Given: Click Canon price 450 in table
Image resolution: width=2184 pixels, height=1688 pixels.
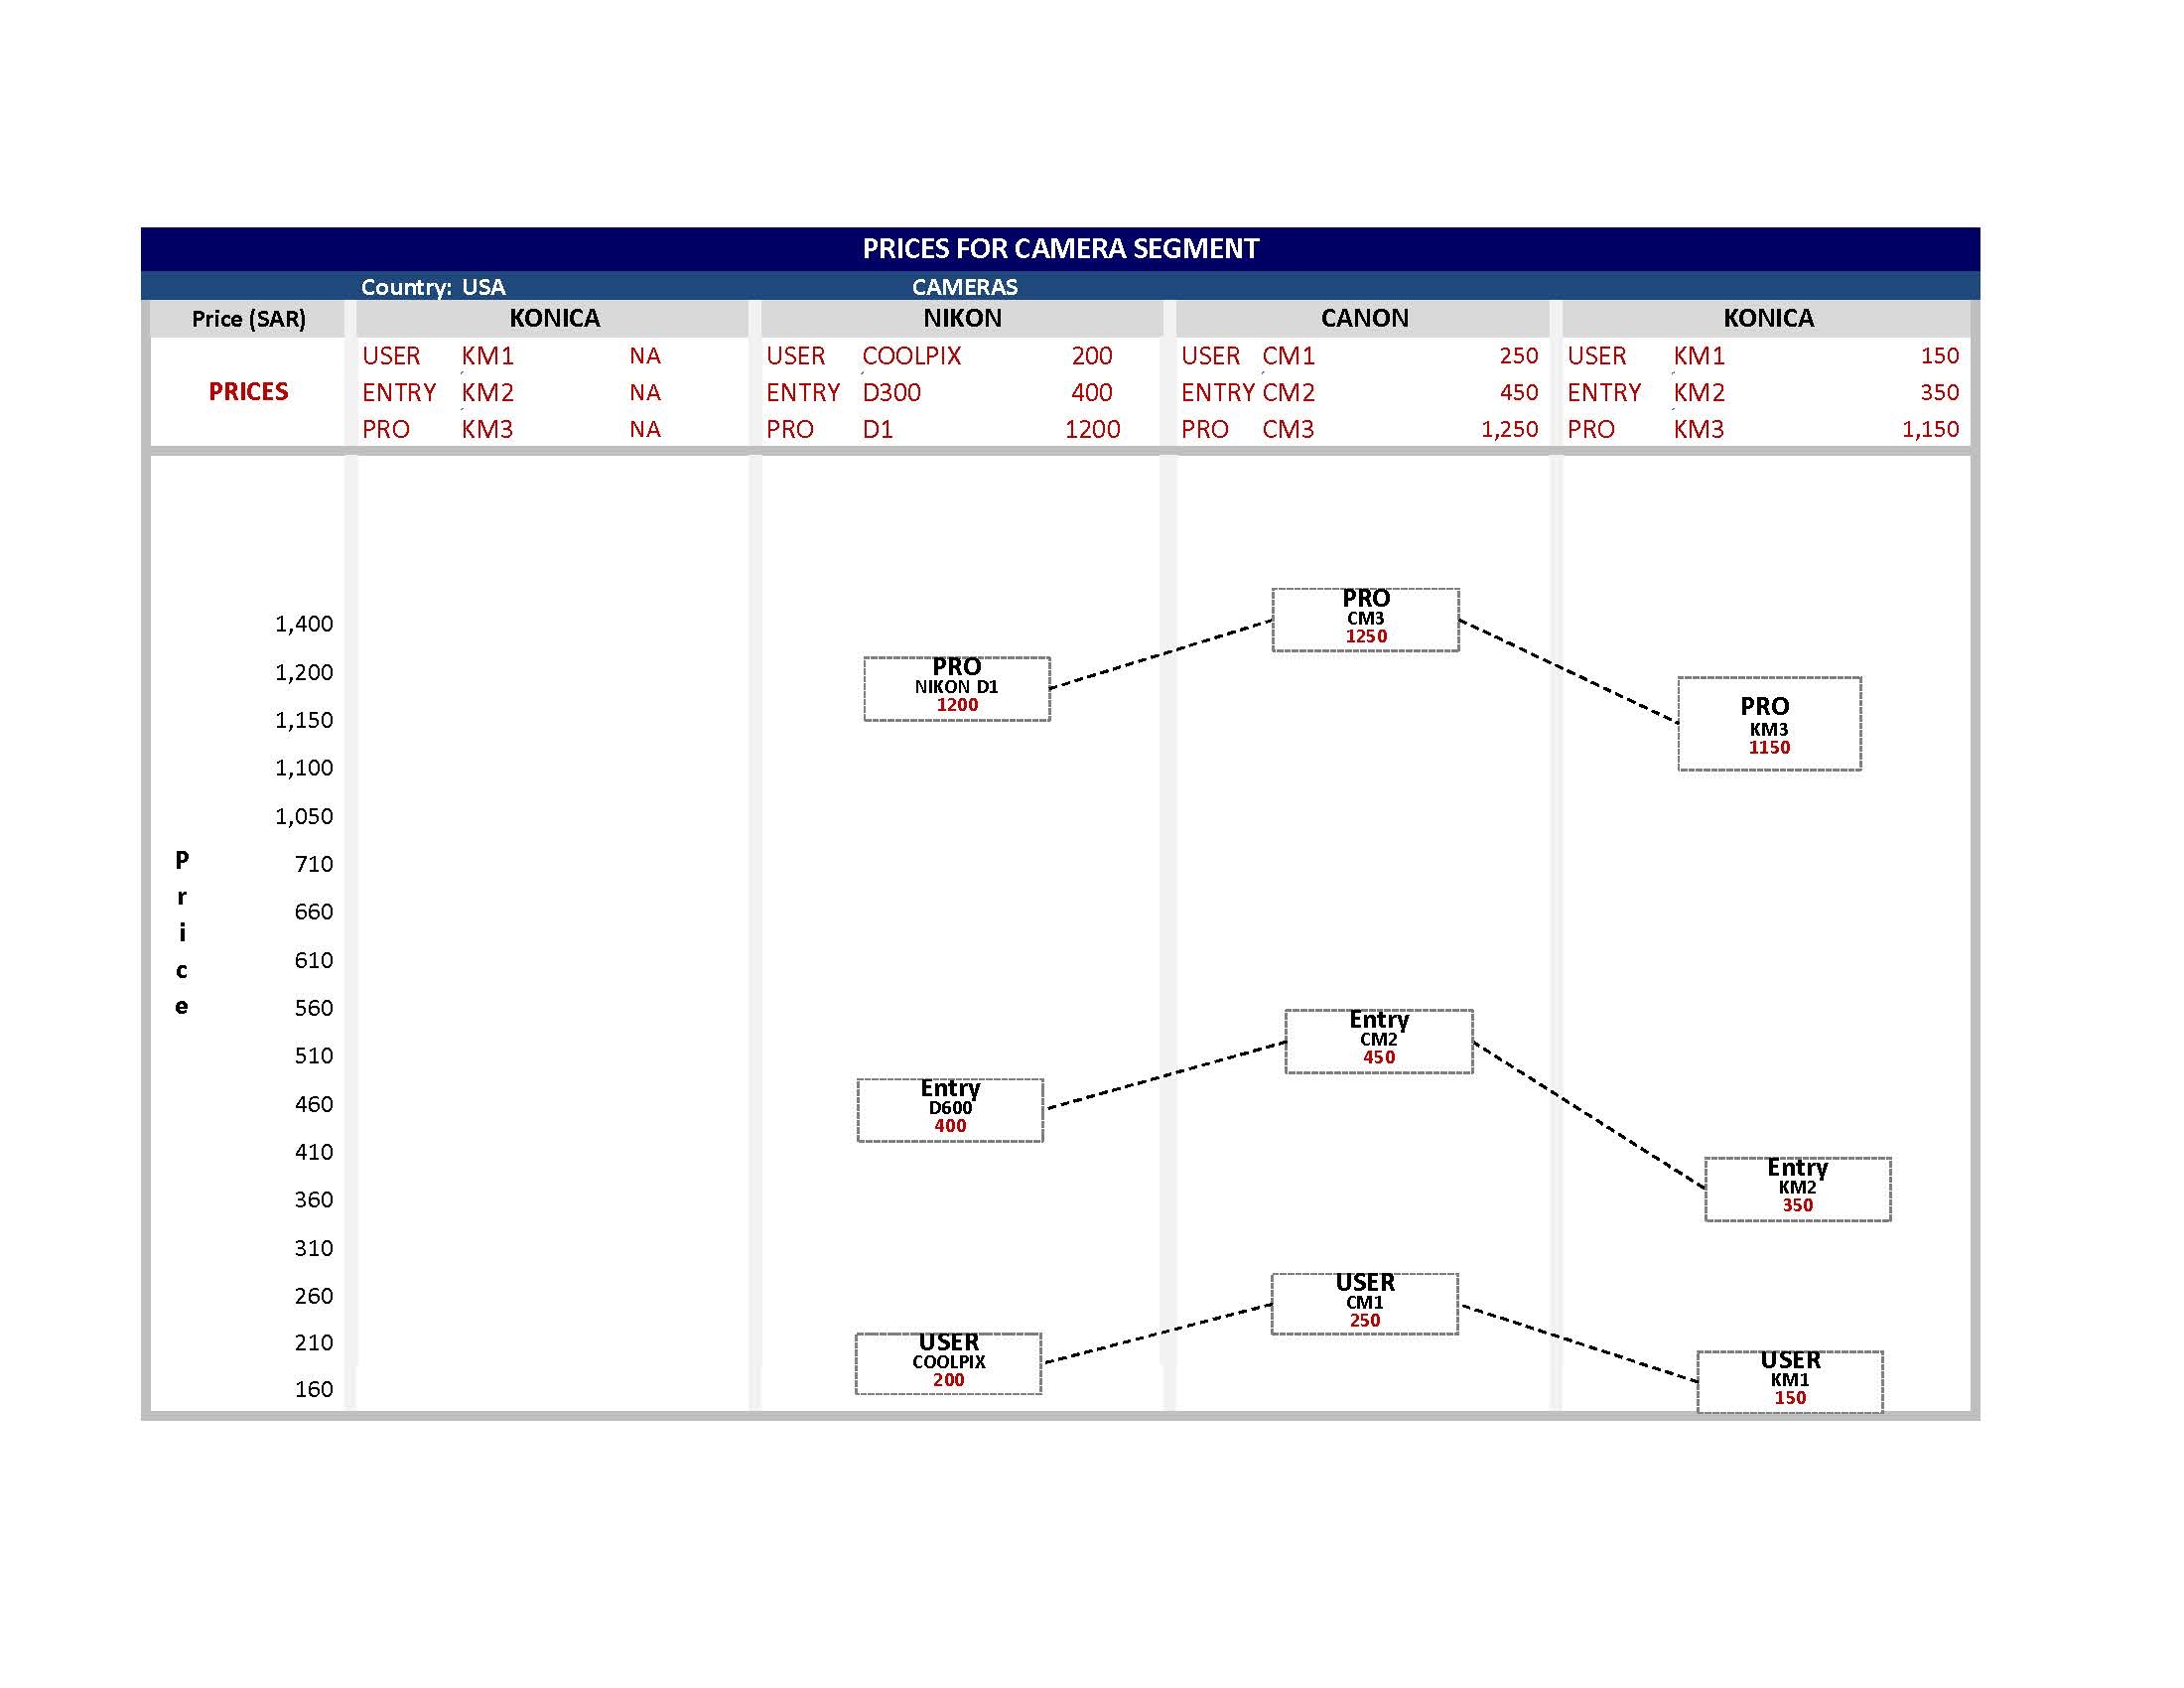Looking at the screenshot, I should pyautogui.click(x=1518, y=393).
